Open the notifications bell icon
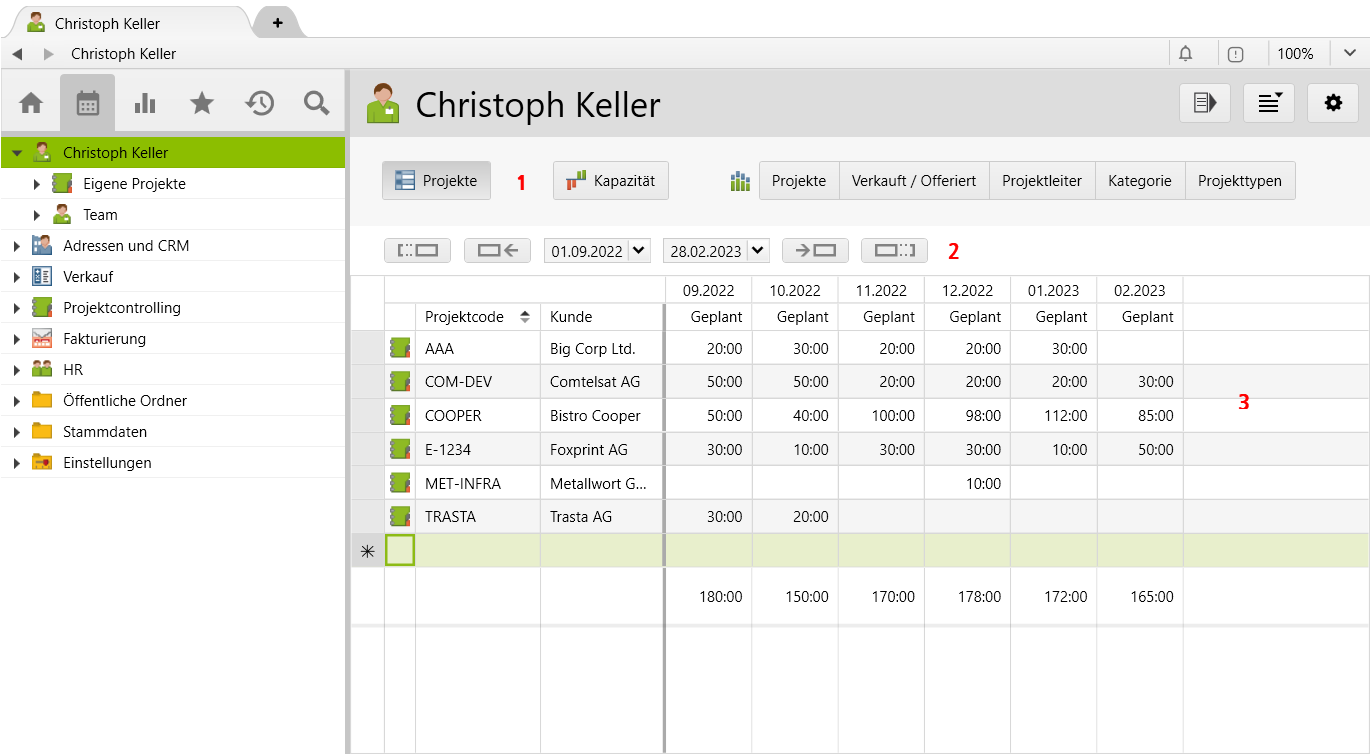 (1186, 54)
